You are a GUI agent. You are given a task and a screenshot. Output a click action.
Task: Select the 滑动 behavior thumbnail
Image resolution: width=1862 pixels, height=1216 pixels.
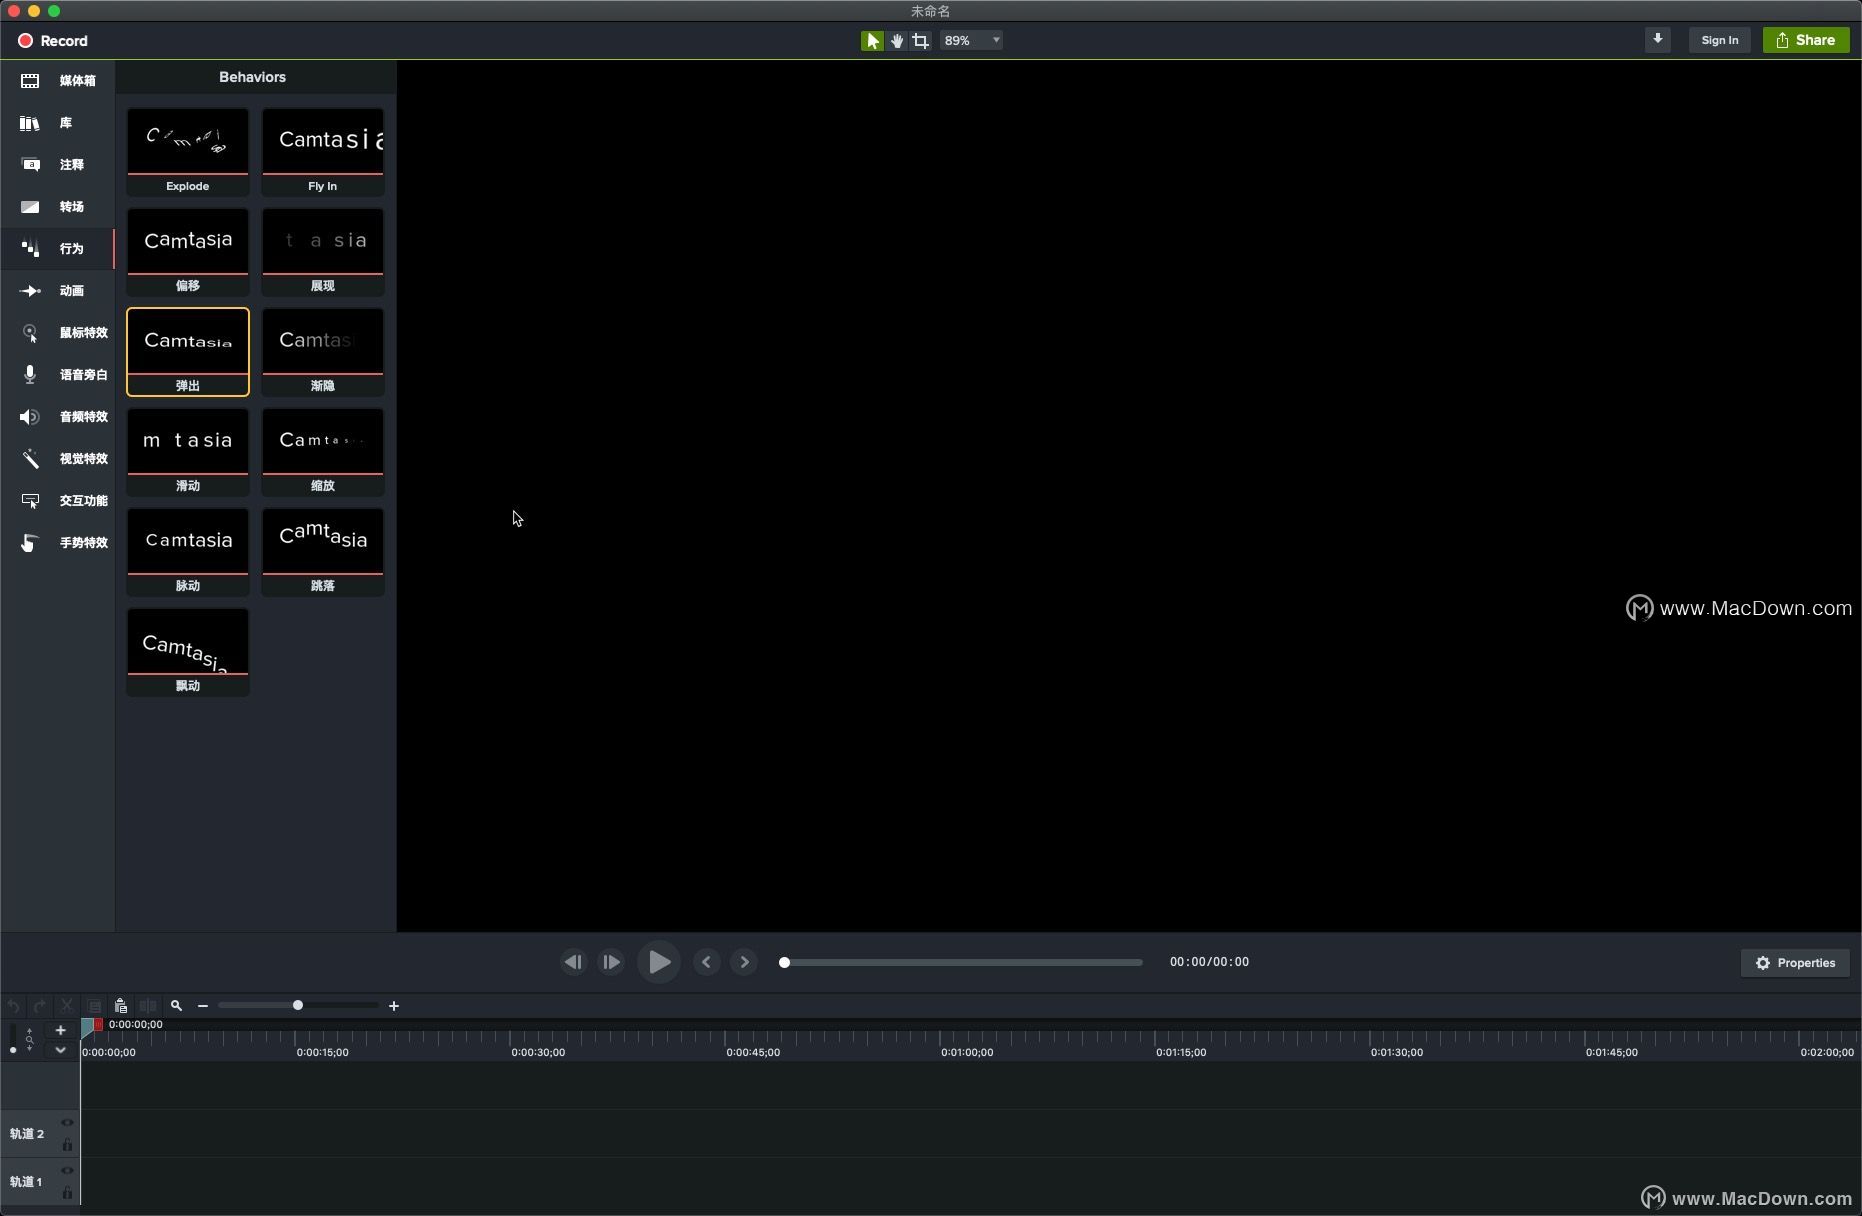coord(188,452)
